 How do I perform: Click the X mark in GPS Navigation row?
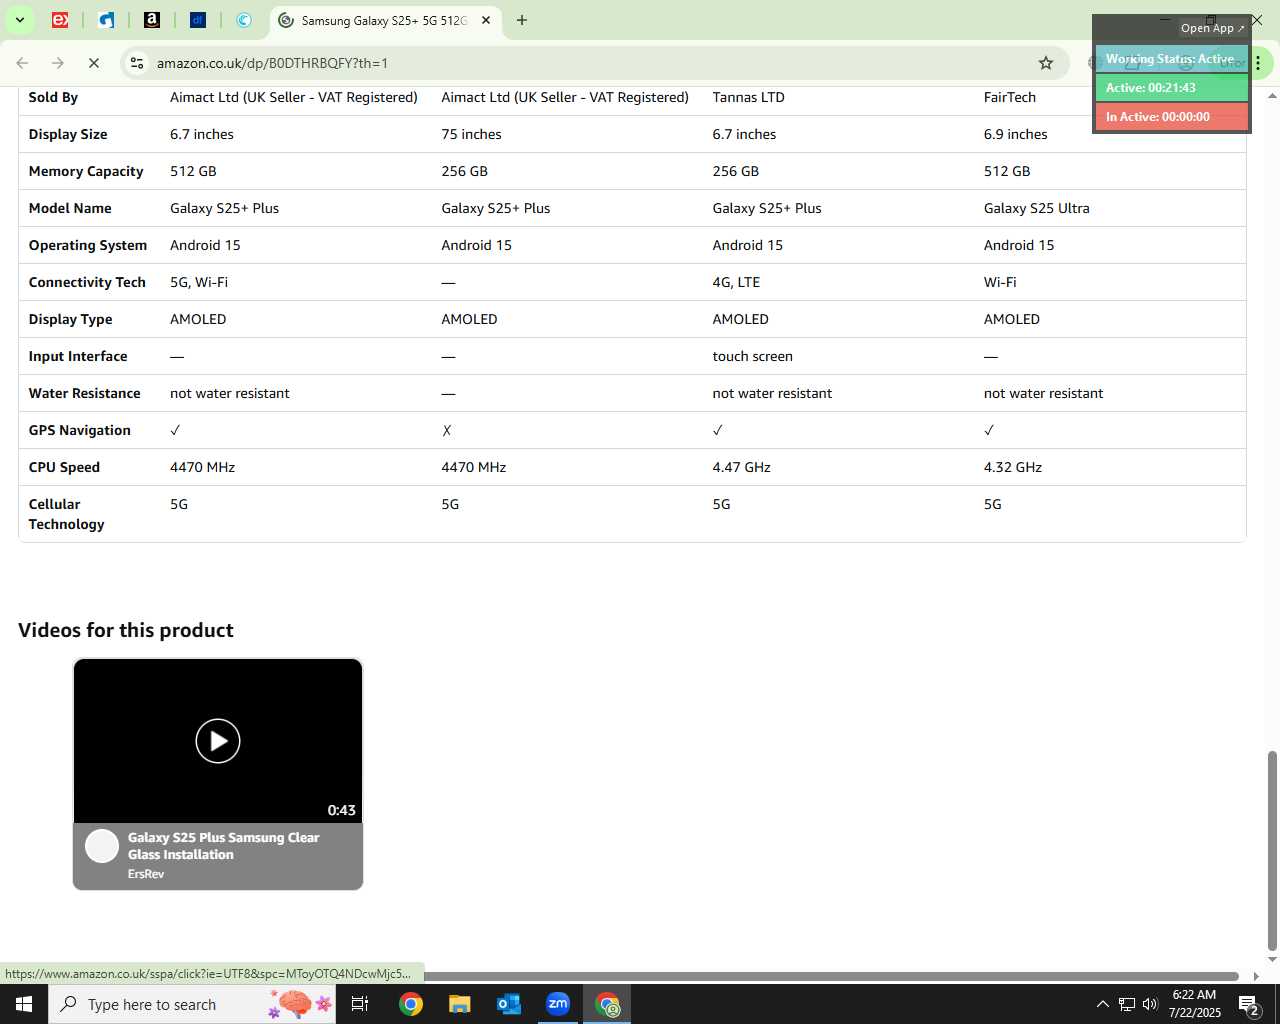pos(447,430)
